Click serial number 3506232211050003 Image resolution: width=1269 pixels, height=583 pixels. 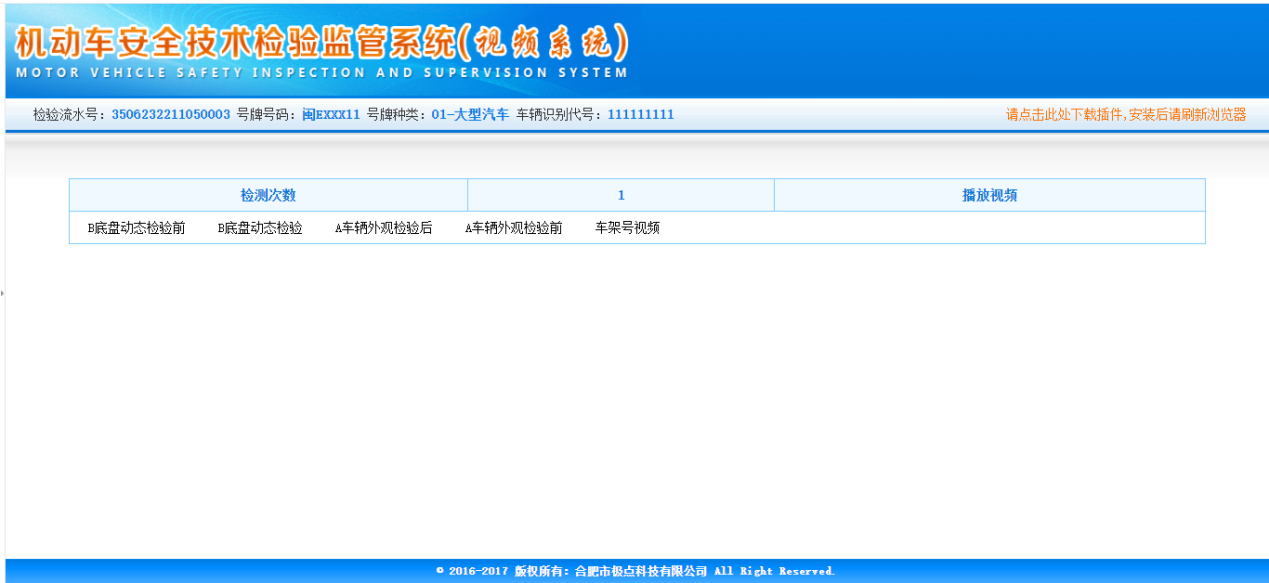(171, 115)
